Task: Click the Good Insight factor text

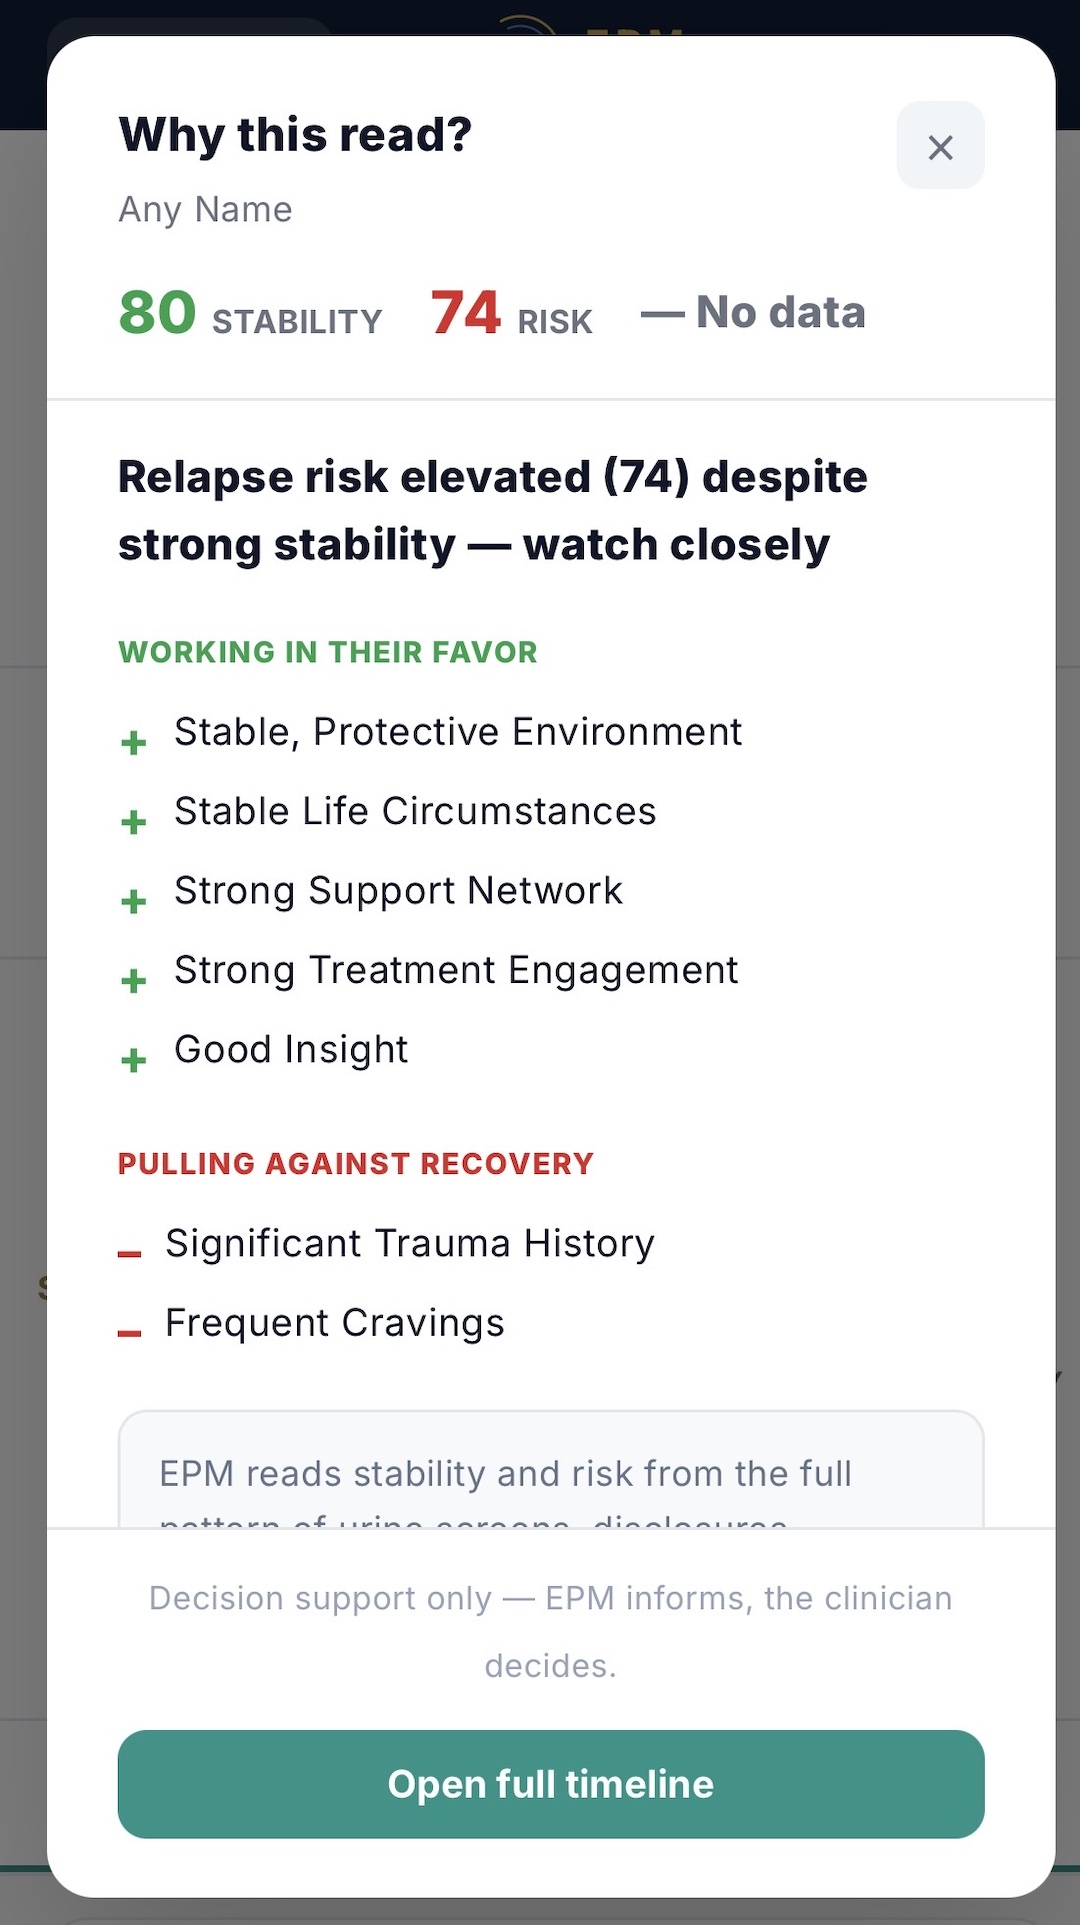Action: point(291,1050)
